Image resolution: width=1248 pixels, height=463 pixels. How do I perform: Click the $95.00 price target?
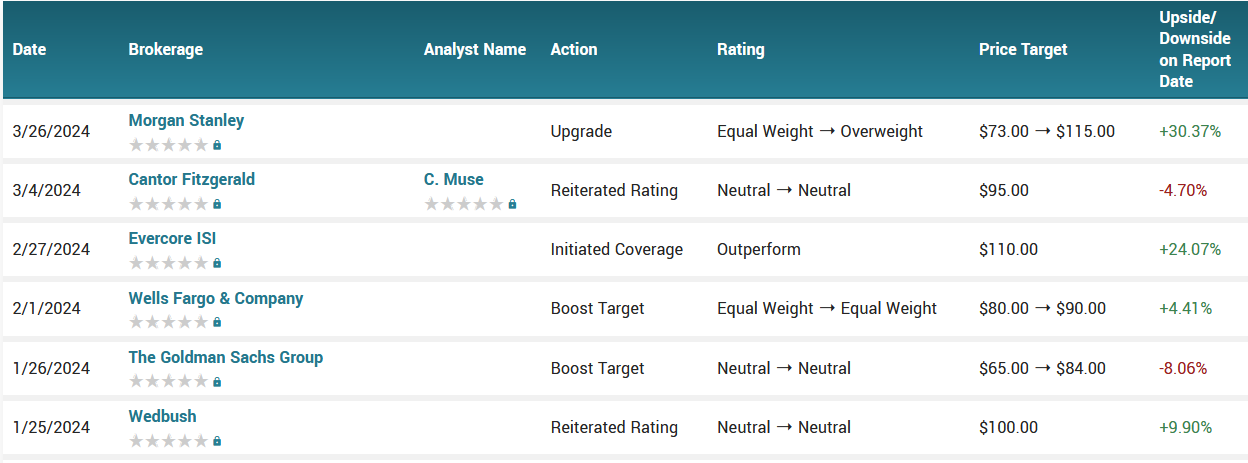pyautogui.click(x=1004, y=190)
